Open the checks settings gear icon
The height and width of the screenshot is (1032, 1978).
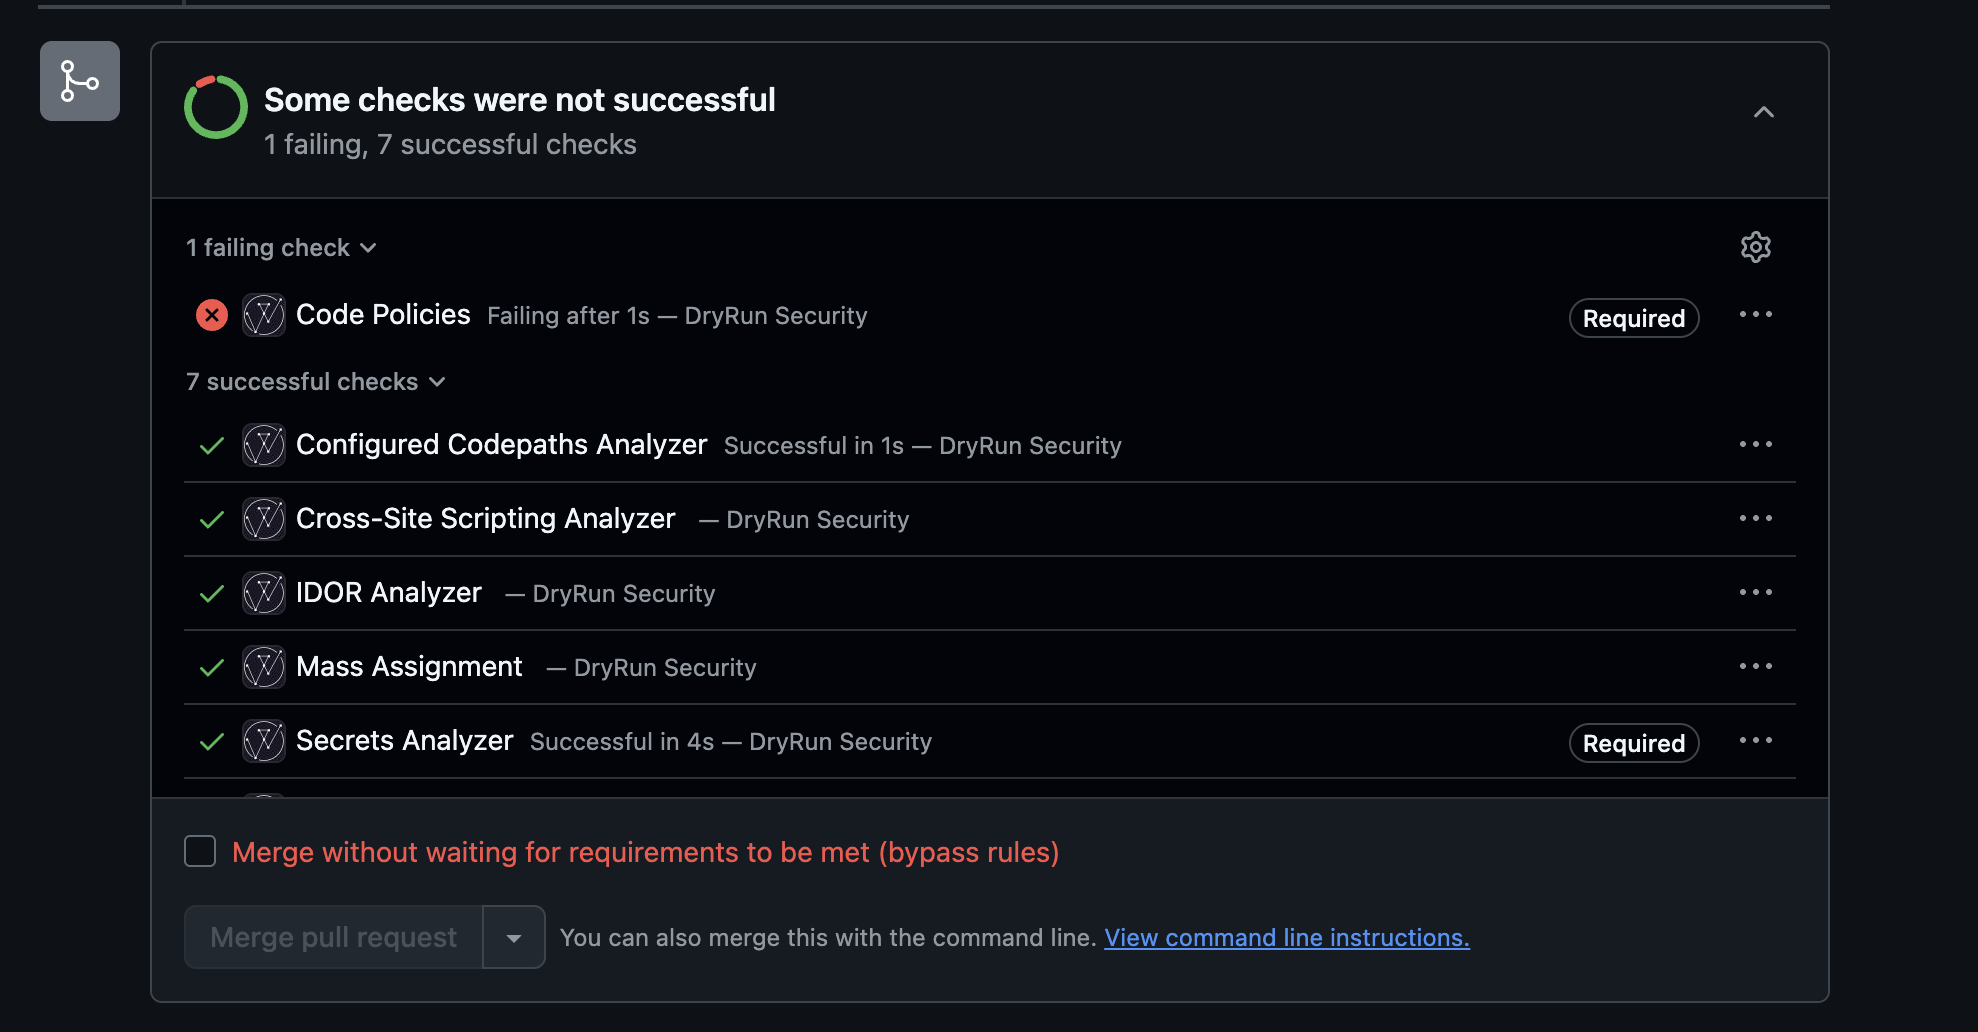pos(1757,247)
